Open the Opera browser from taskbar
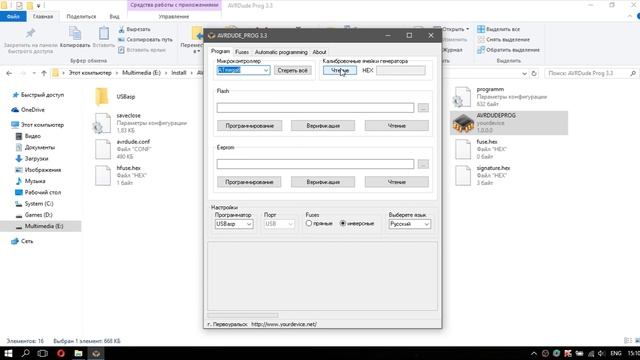The width and height of the screenshot is (640, 360). coord(61,353)
